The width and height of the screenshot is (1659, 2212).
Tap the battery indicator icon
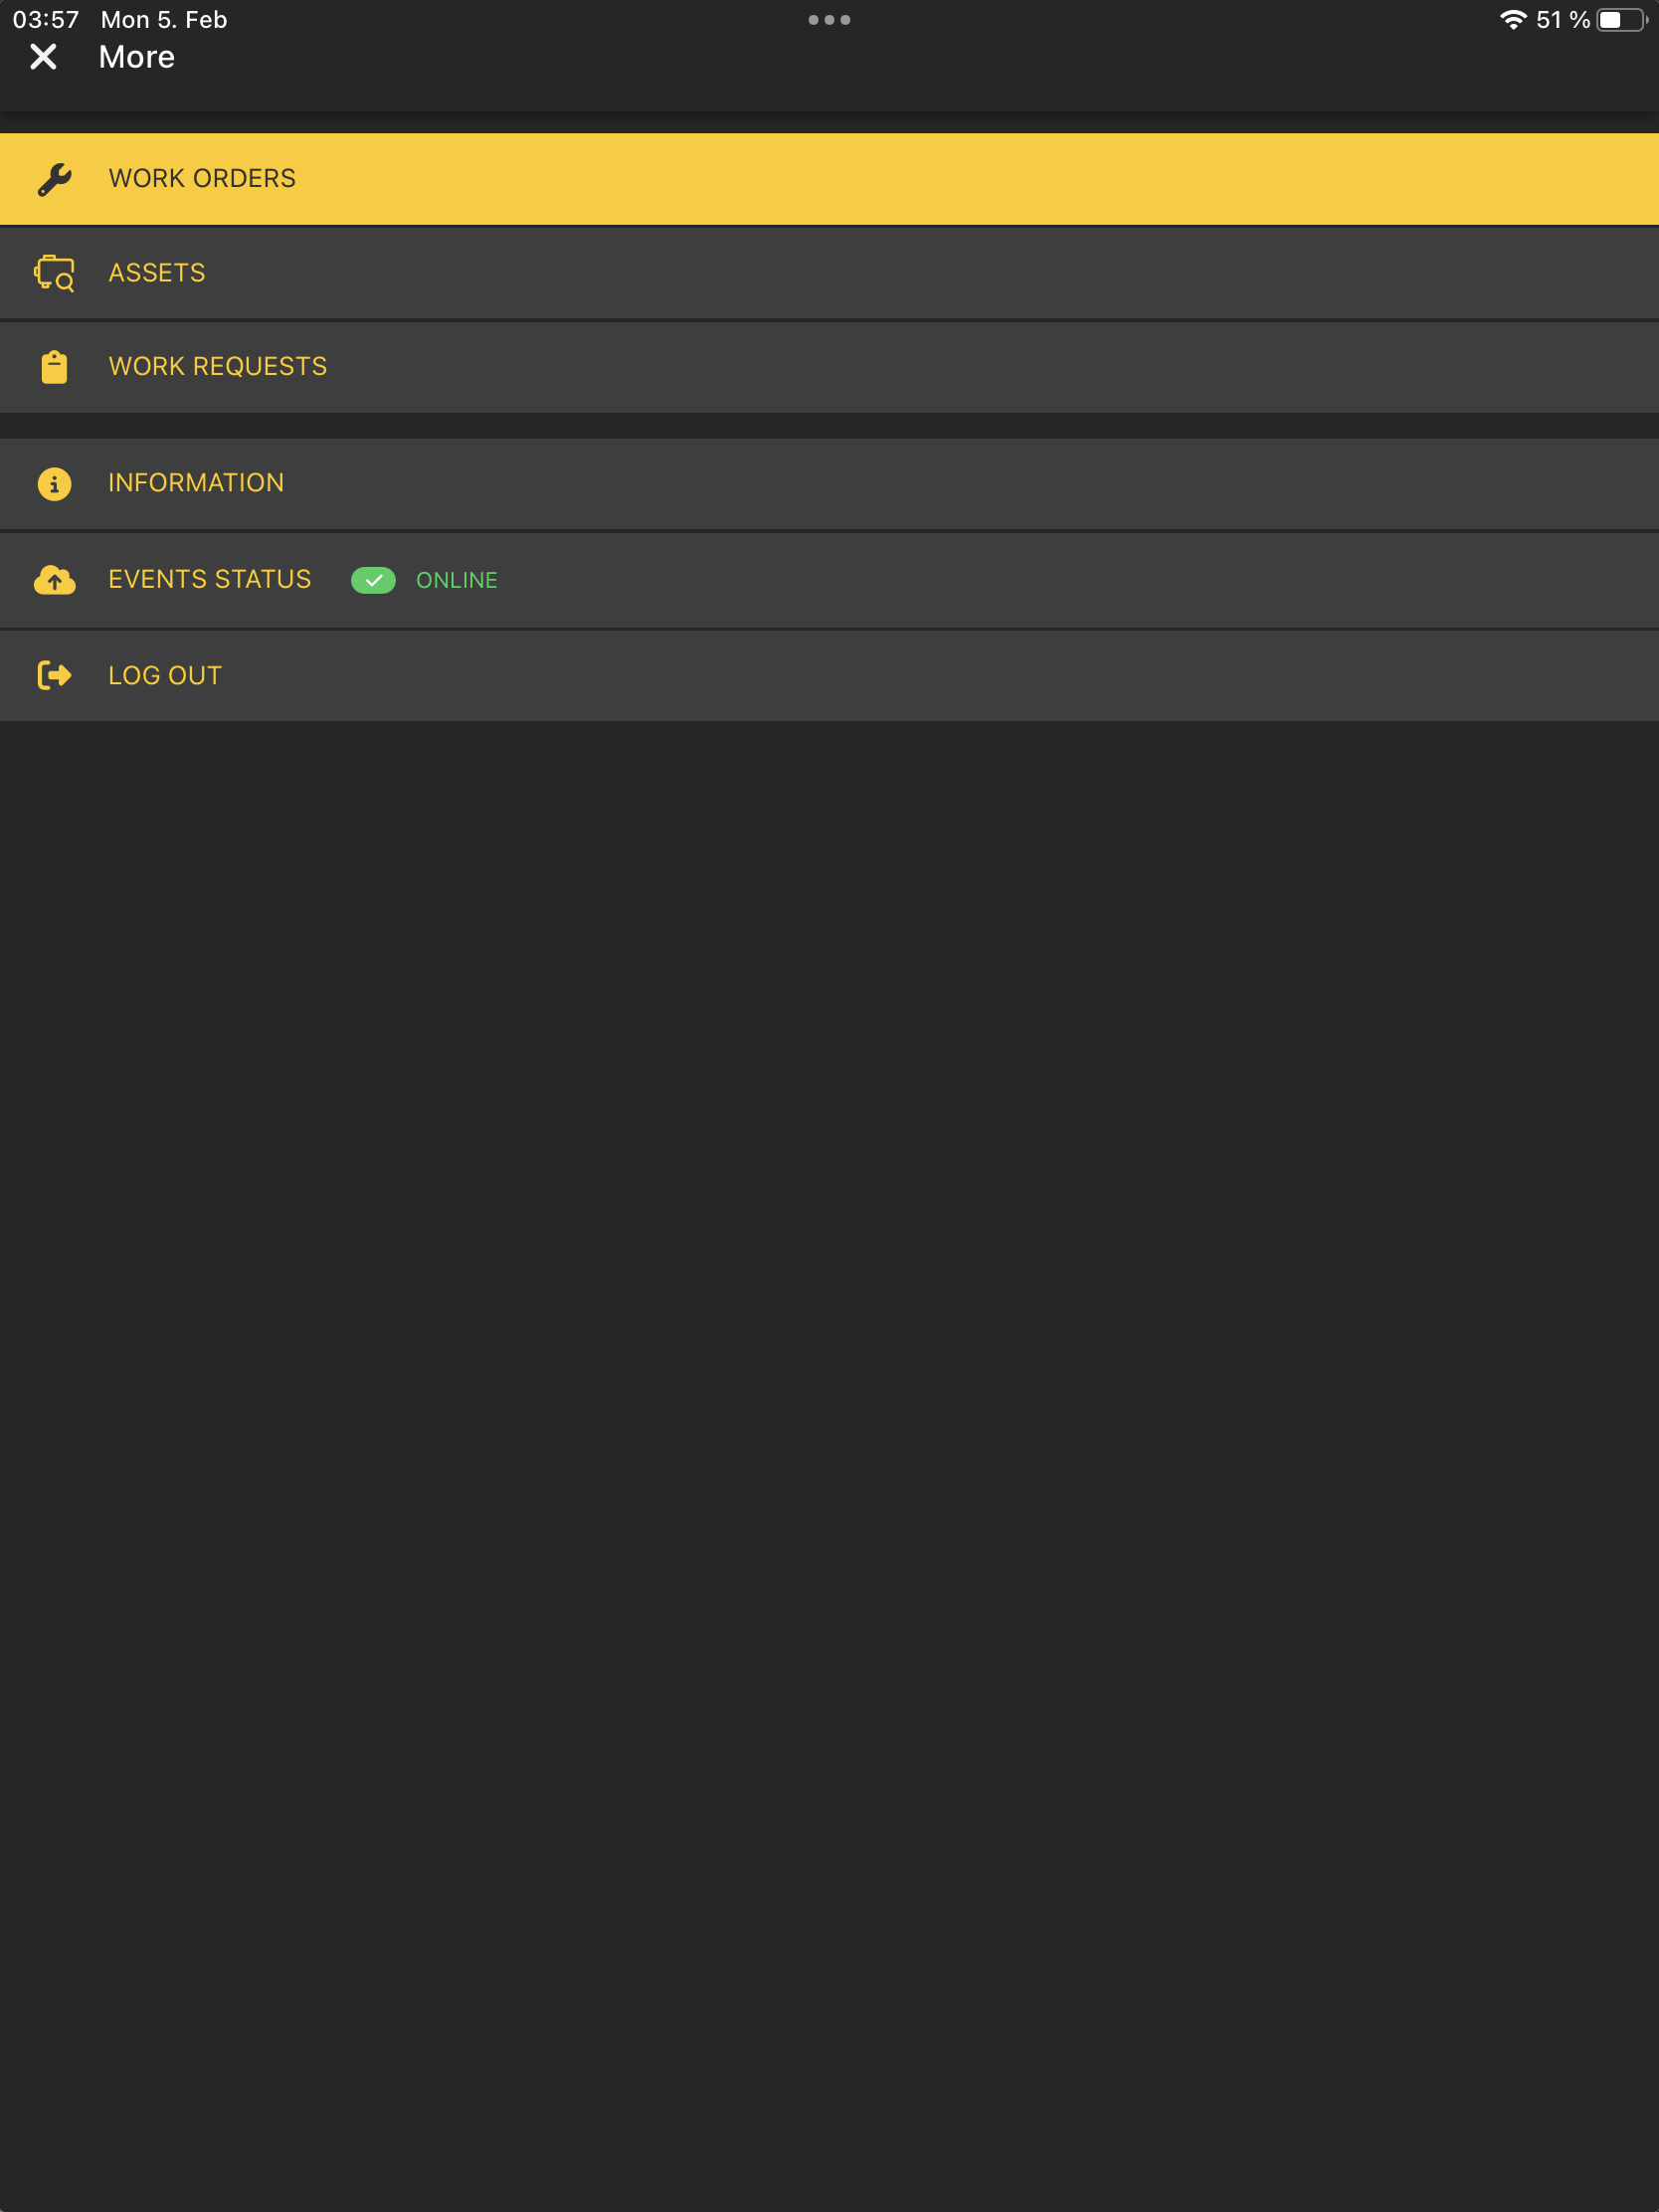[1622, 20]
